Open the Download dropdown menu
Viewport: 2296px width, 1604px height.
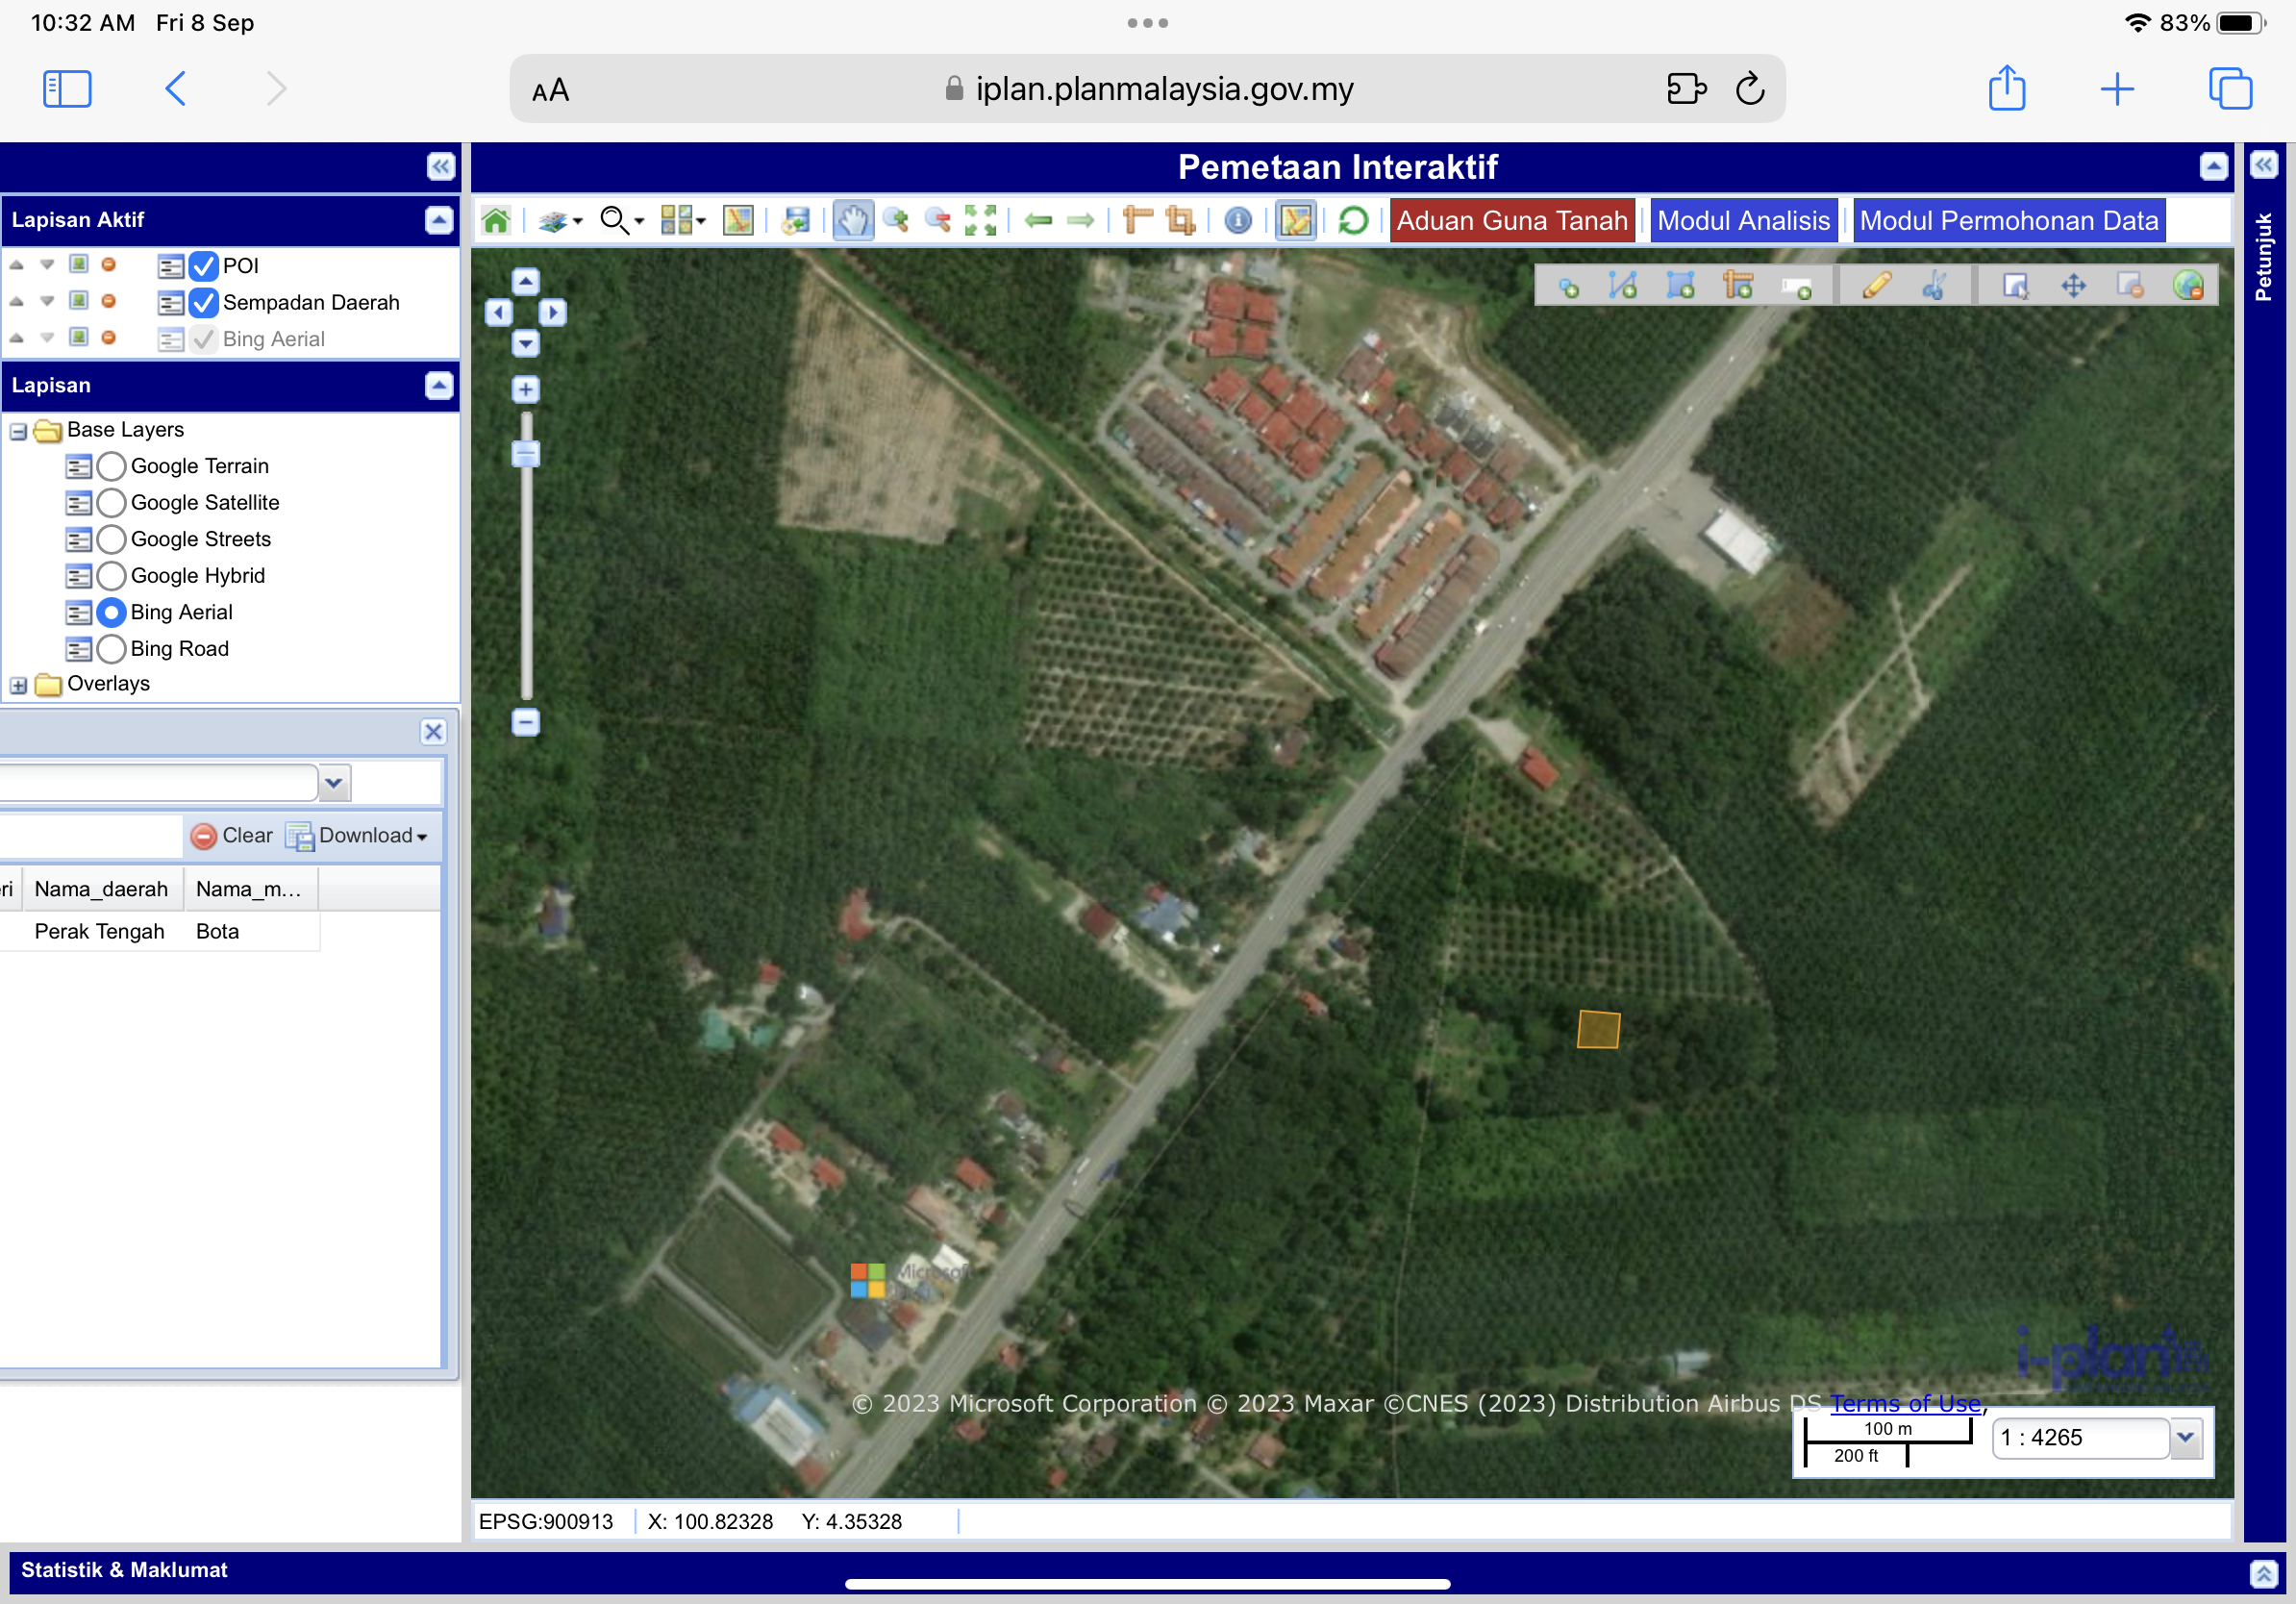[359, 835]
